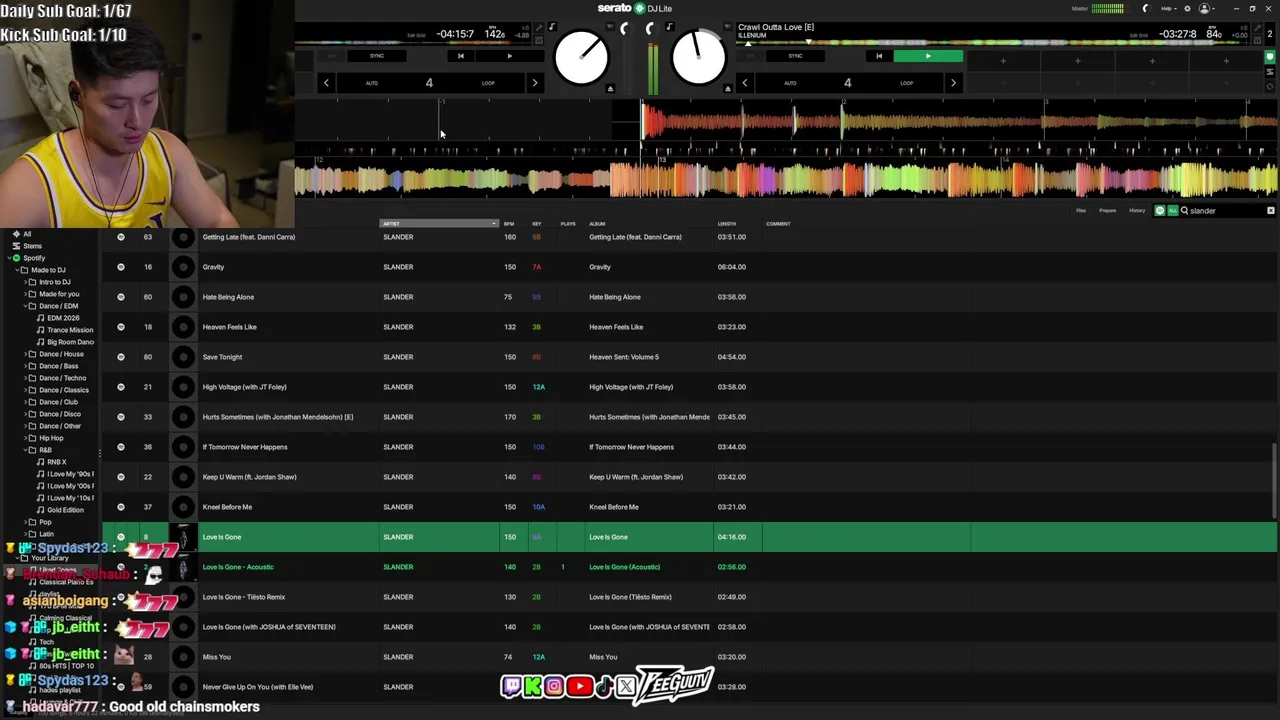Increase right deck loop size arrow

(x=952, y=83)
